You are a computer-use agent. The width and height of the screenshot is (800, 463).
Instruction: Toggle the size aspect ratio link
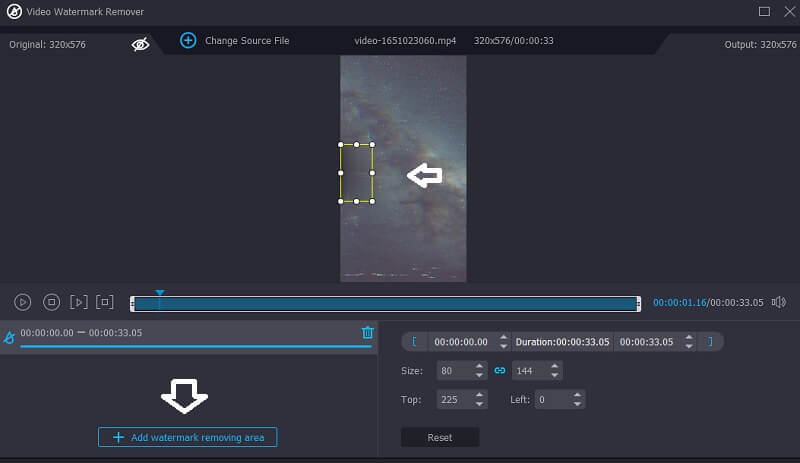pos(500,370)
